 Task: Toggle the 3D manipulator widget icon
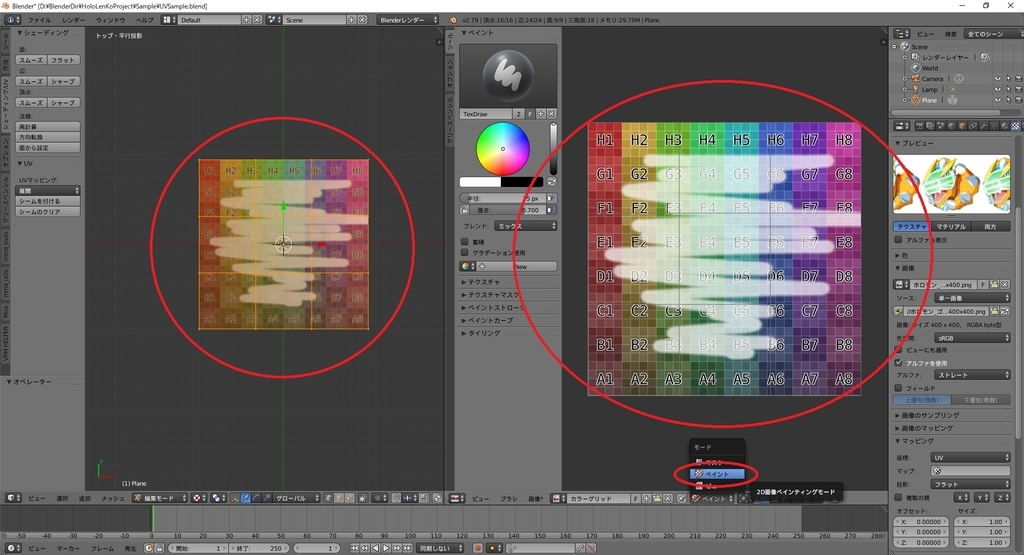tap(235, 498)
